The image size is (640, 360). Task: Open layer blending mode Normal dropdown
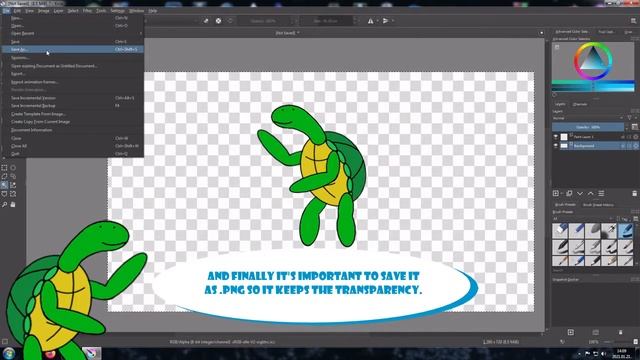pyautogui.click(x=588, y=118)
